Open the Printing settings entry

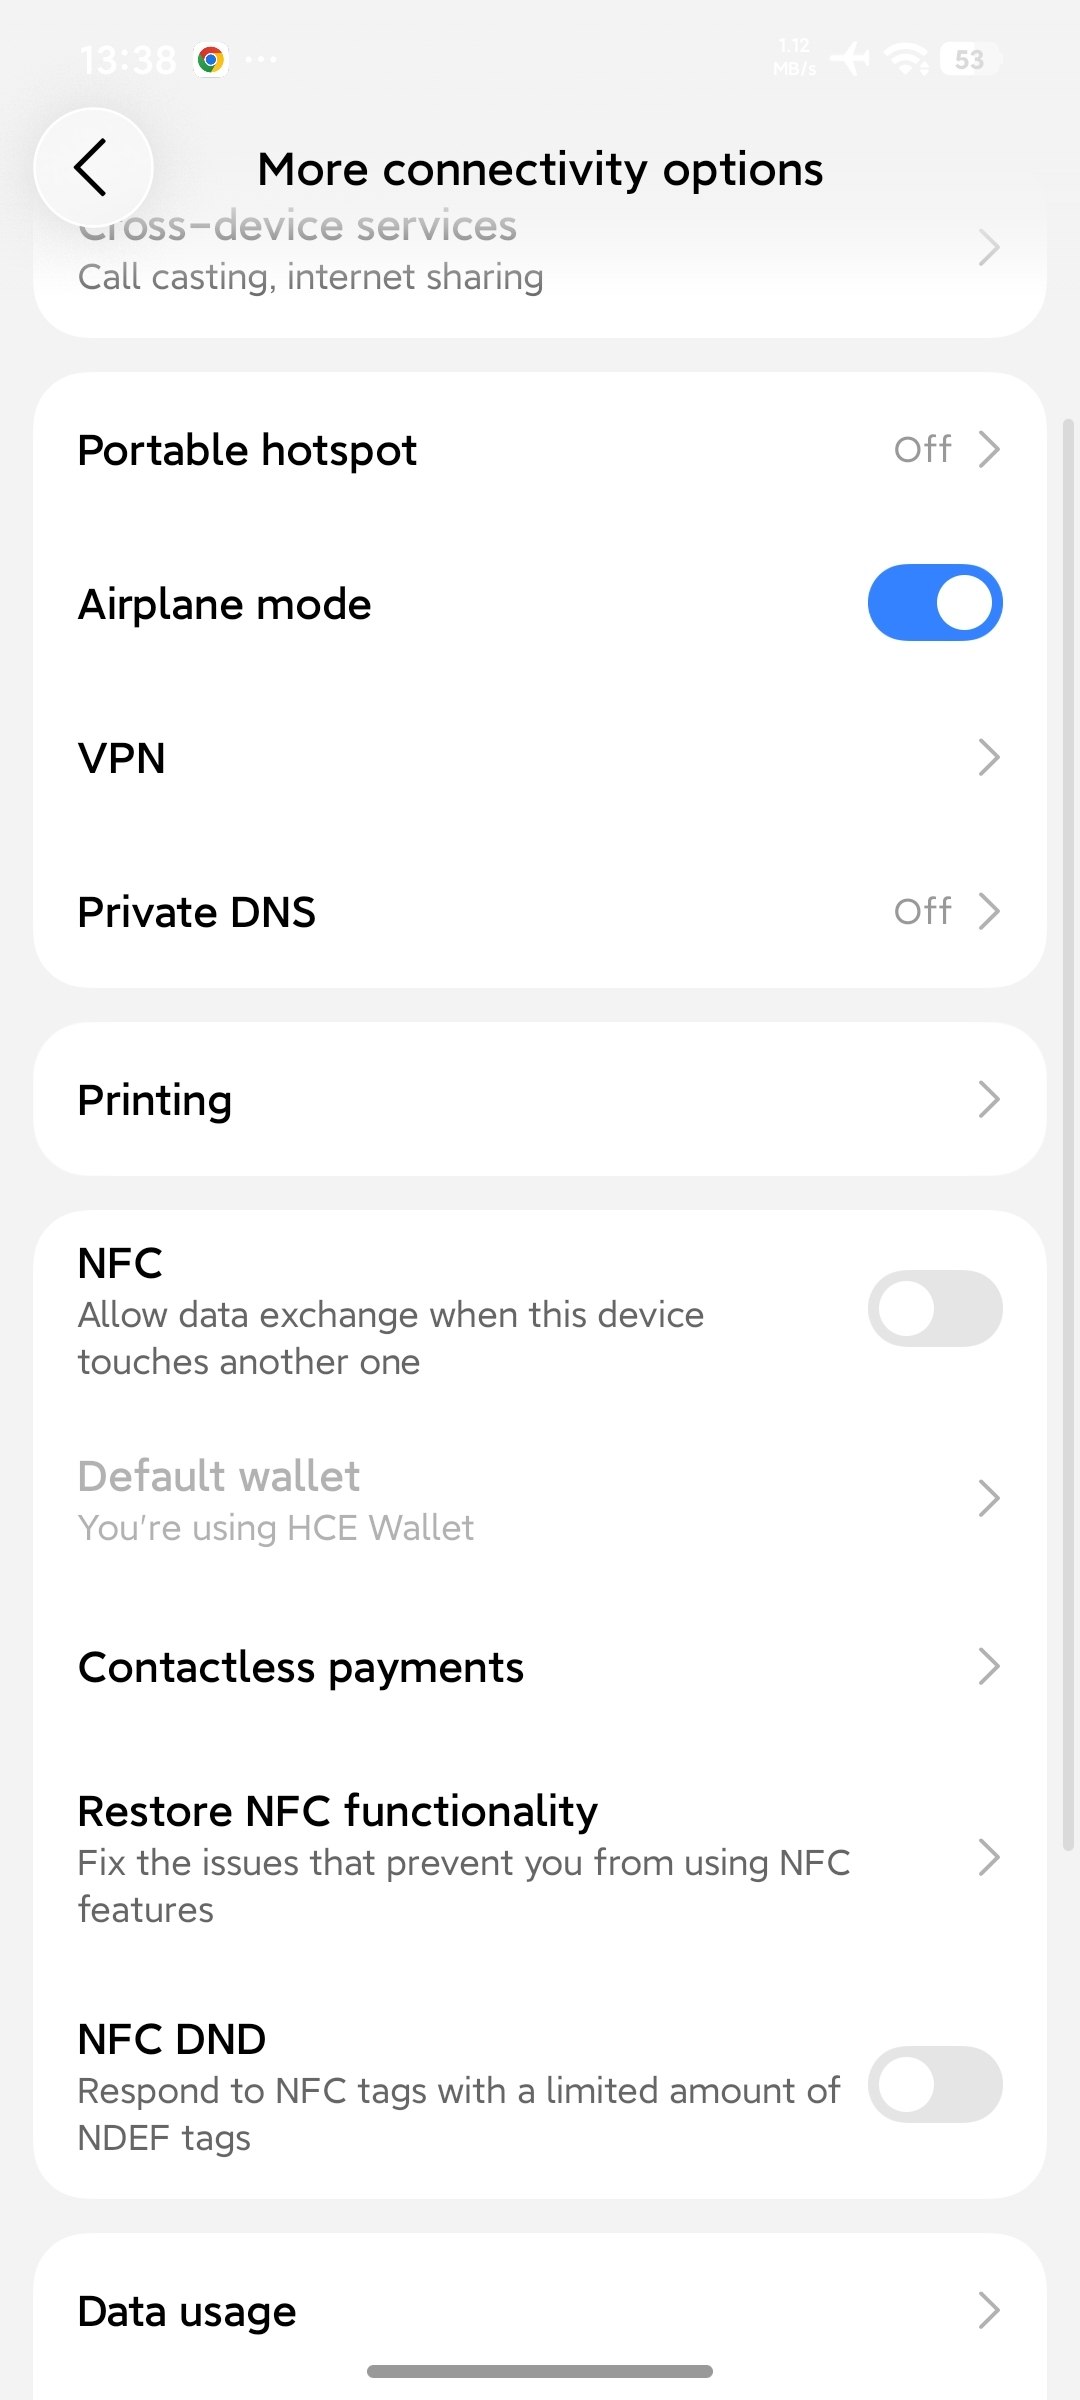point(540,1100)
